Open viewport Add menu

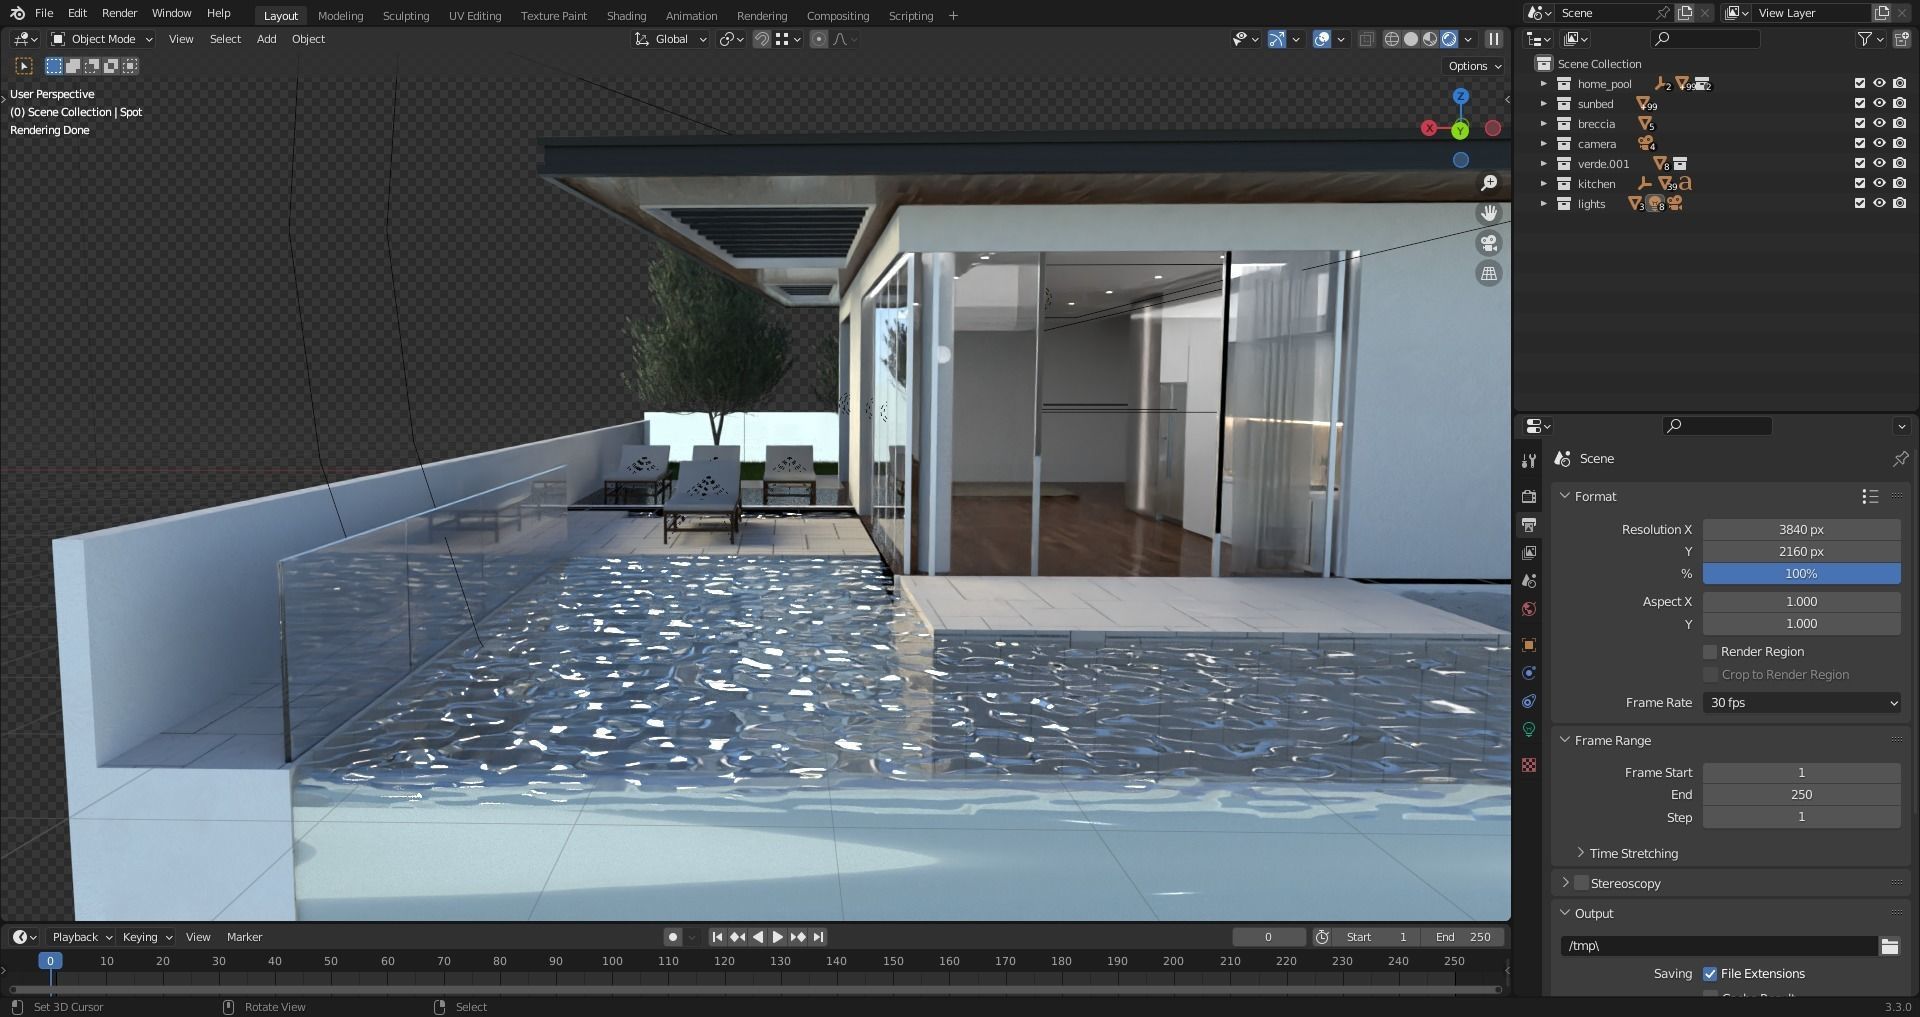pyautogui.click(x=266, y=39)
